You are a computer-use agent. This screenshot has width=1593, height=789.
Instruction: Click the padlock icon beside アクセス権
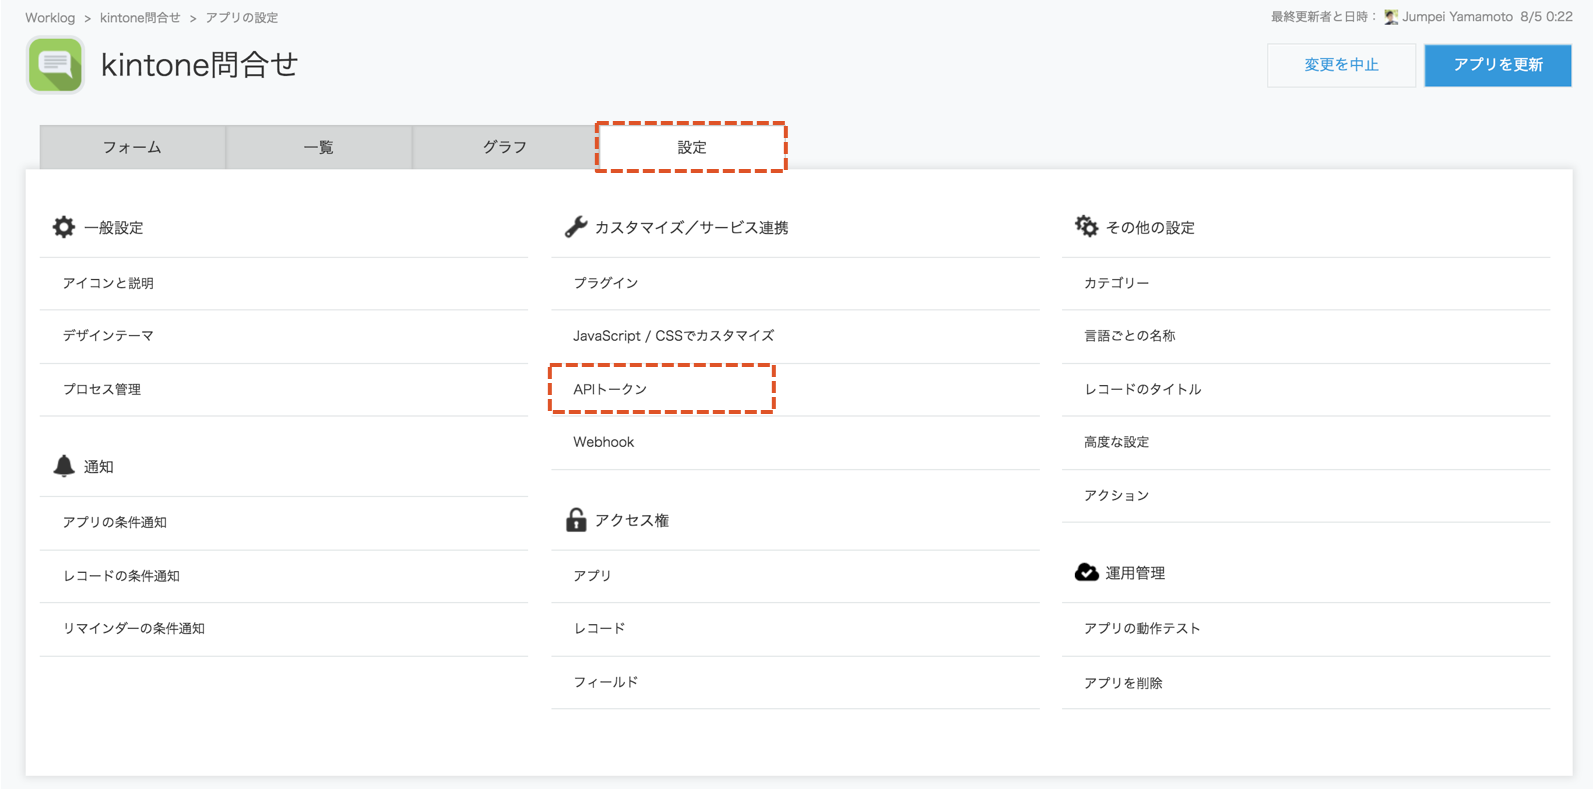pos(576,520)
